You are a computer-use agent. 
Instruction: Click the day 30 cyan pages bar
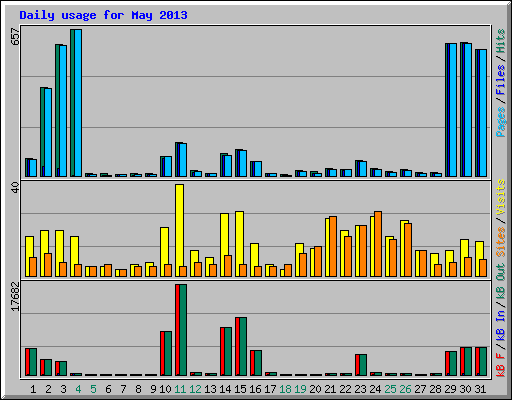point(468,110)
